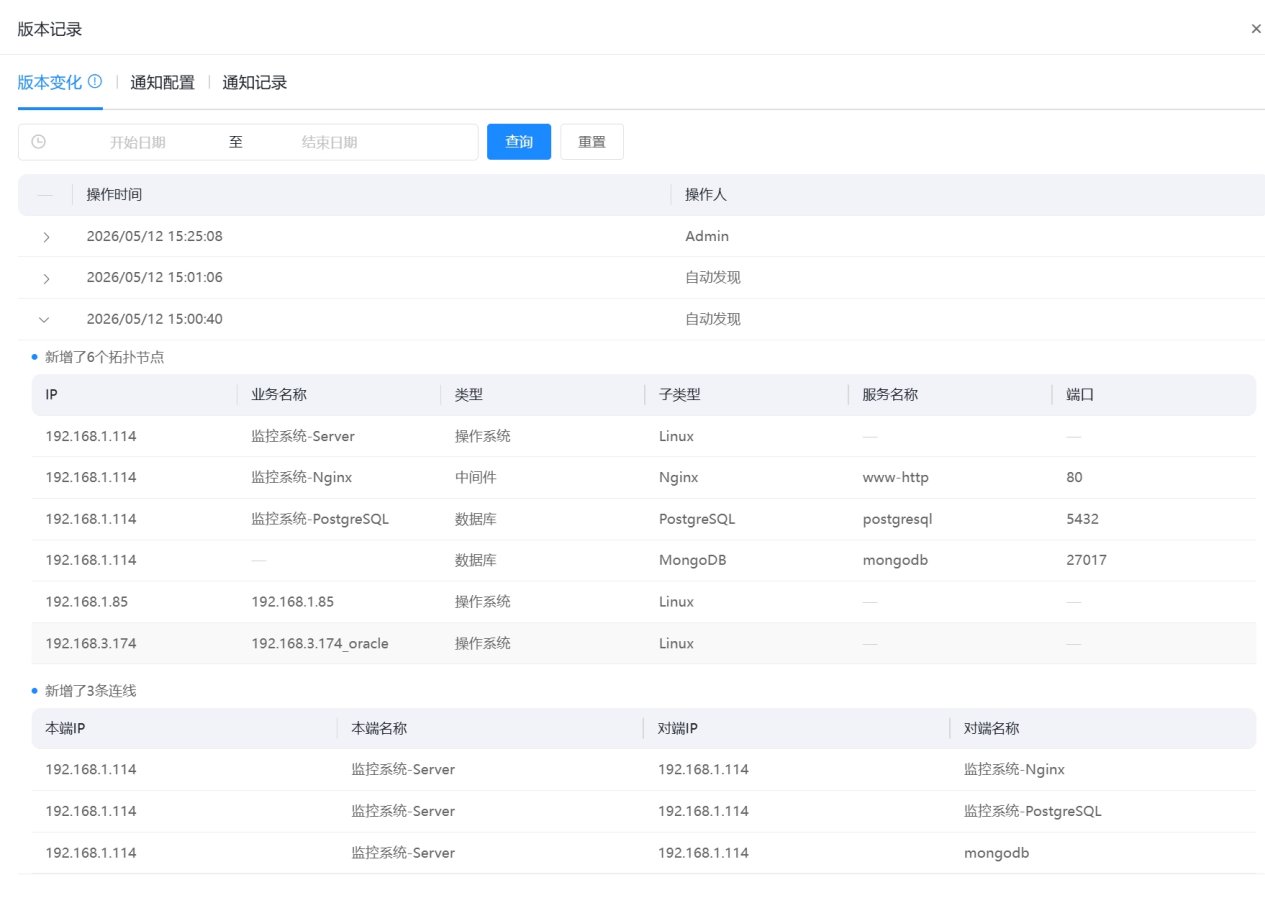Click the port 80 cell
This screenshot has height=898, width=1265.
[x=1075, y=478]
